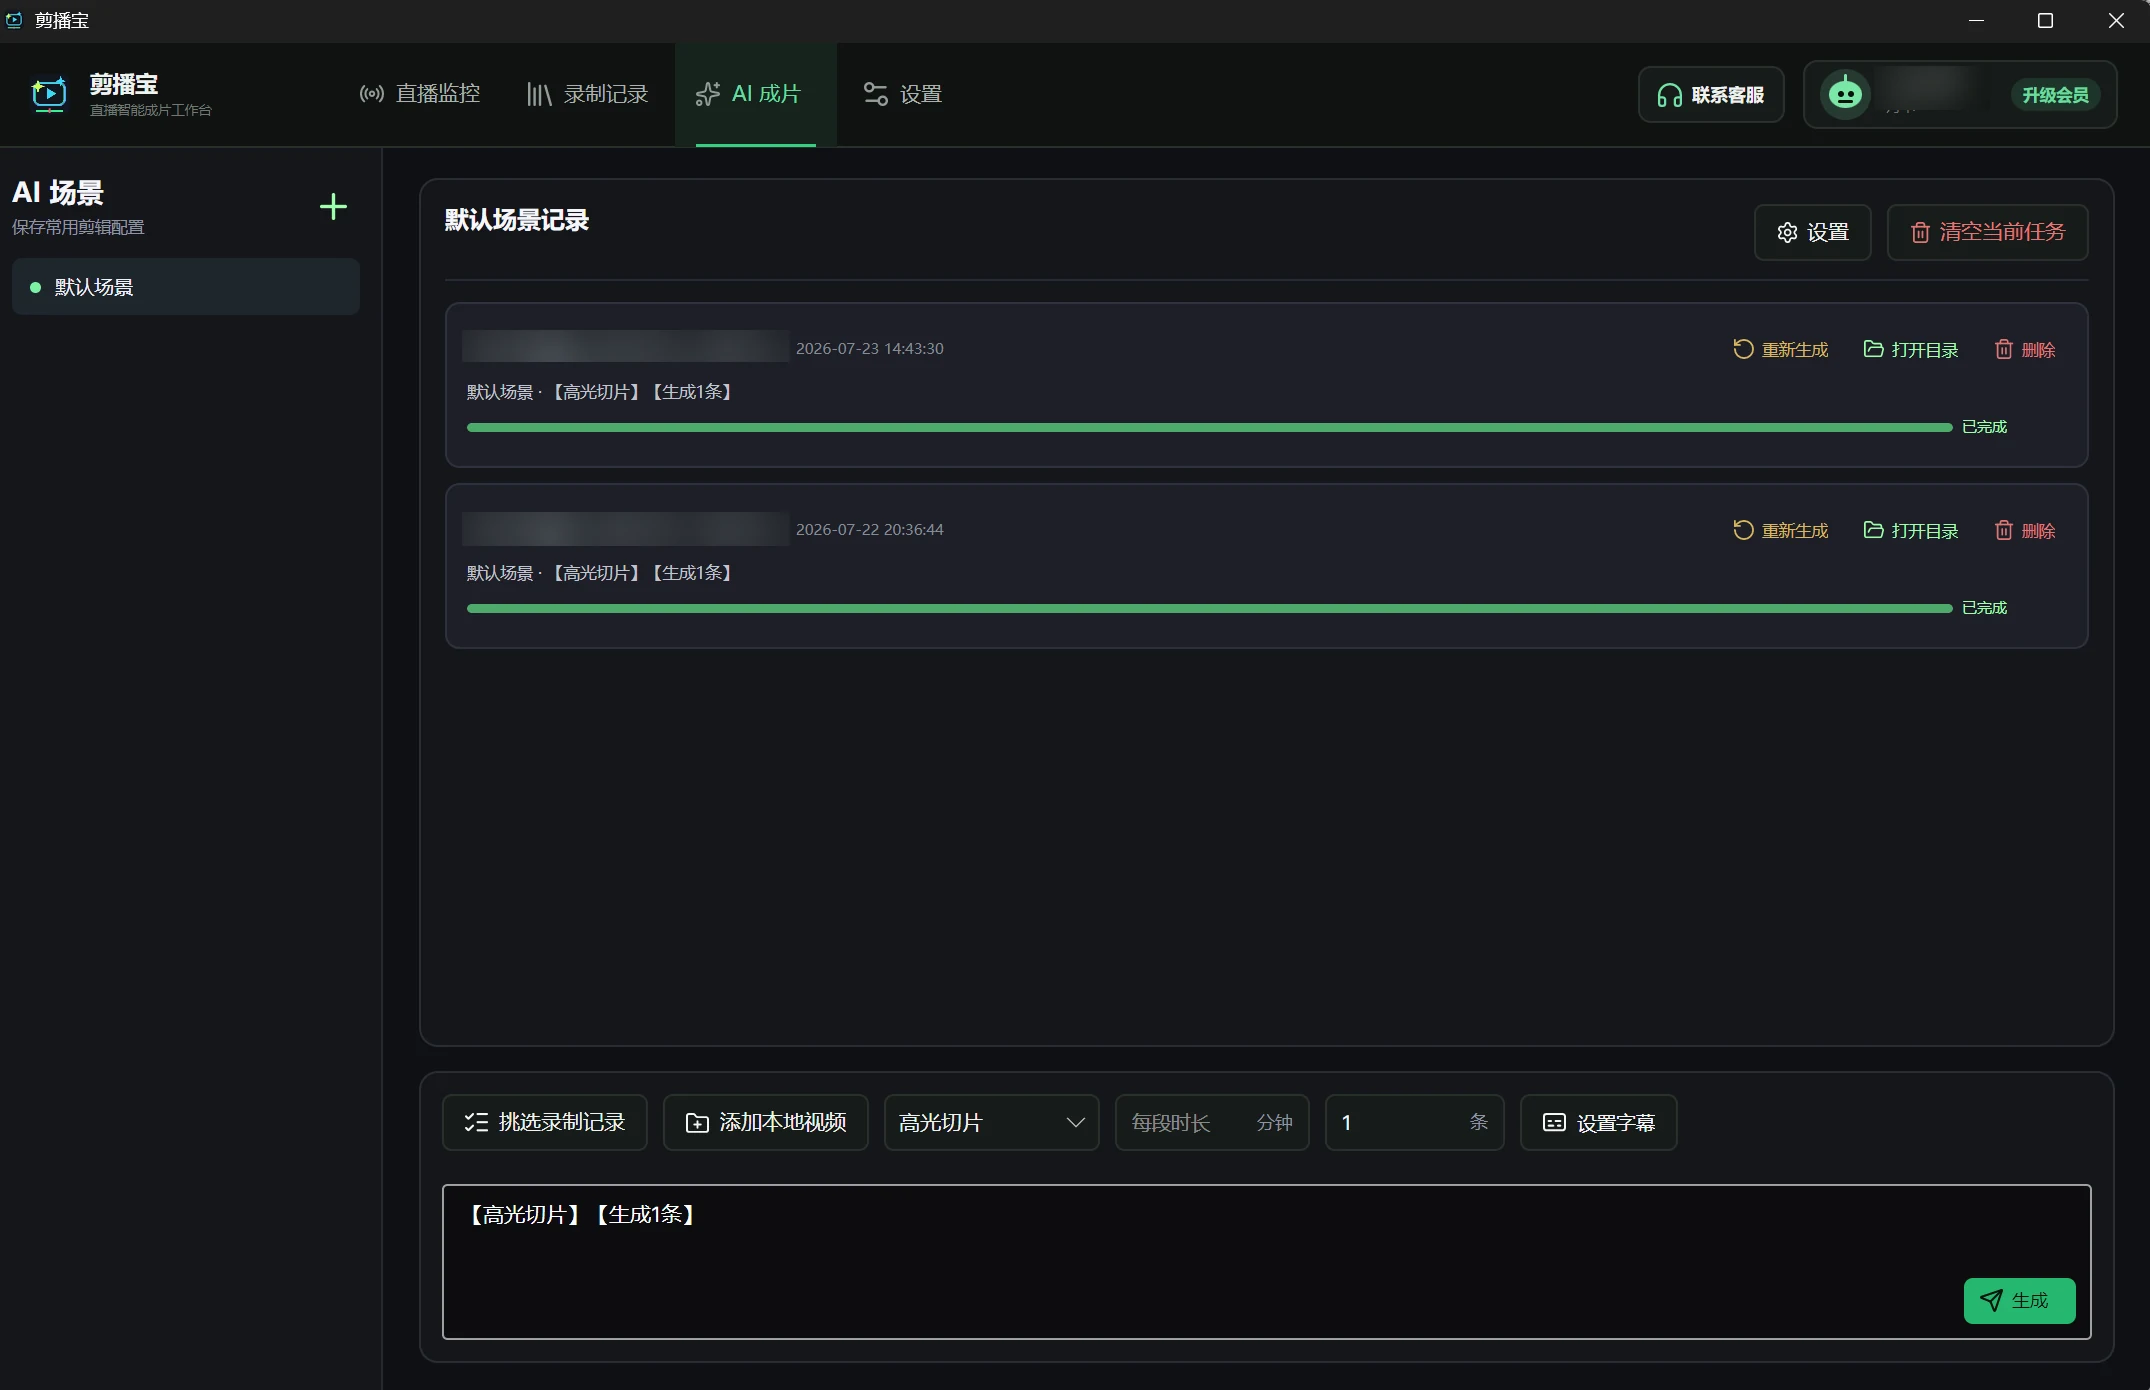
Task: Click the green 生成 button
Action: coord(2020,1300)
